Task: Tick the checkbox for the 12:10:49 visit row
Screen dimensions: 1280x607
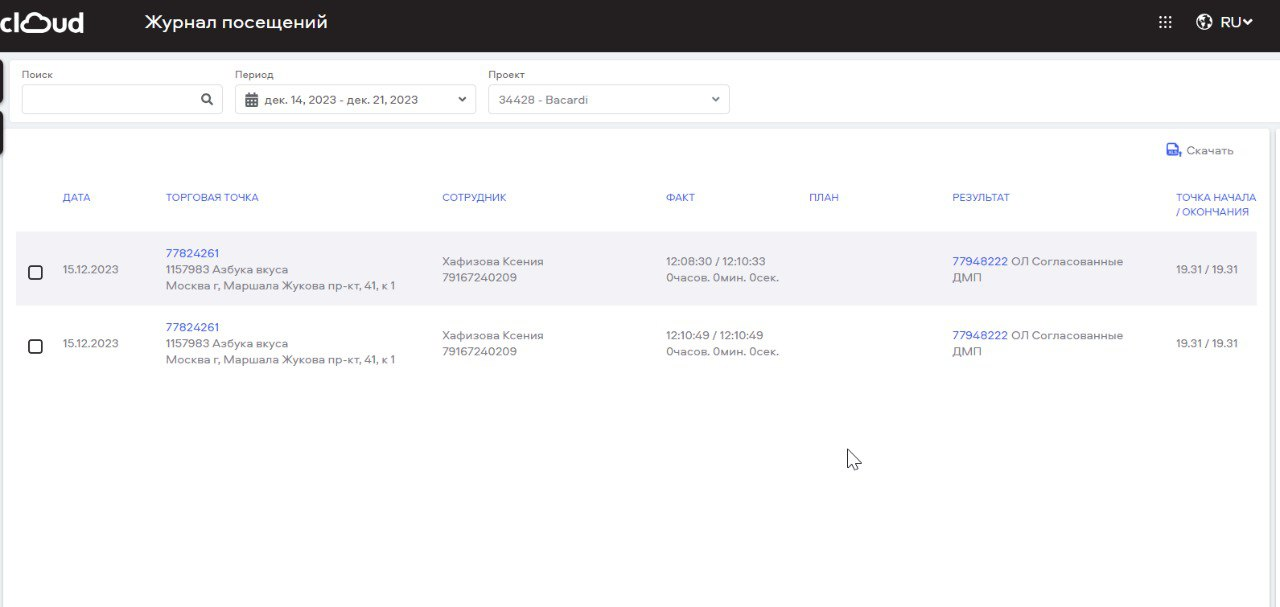Action: (35, 346)
